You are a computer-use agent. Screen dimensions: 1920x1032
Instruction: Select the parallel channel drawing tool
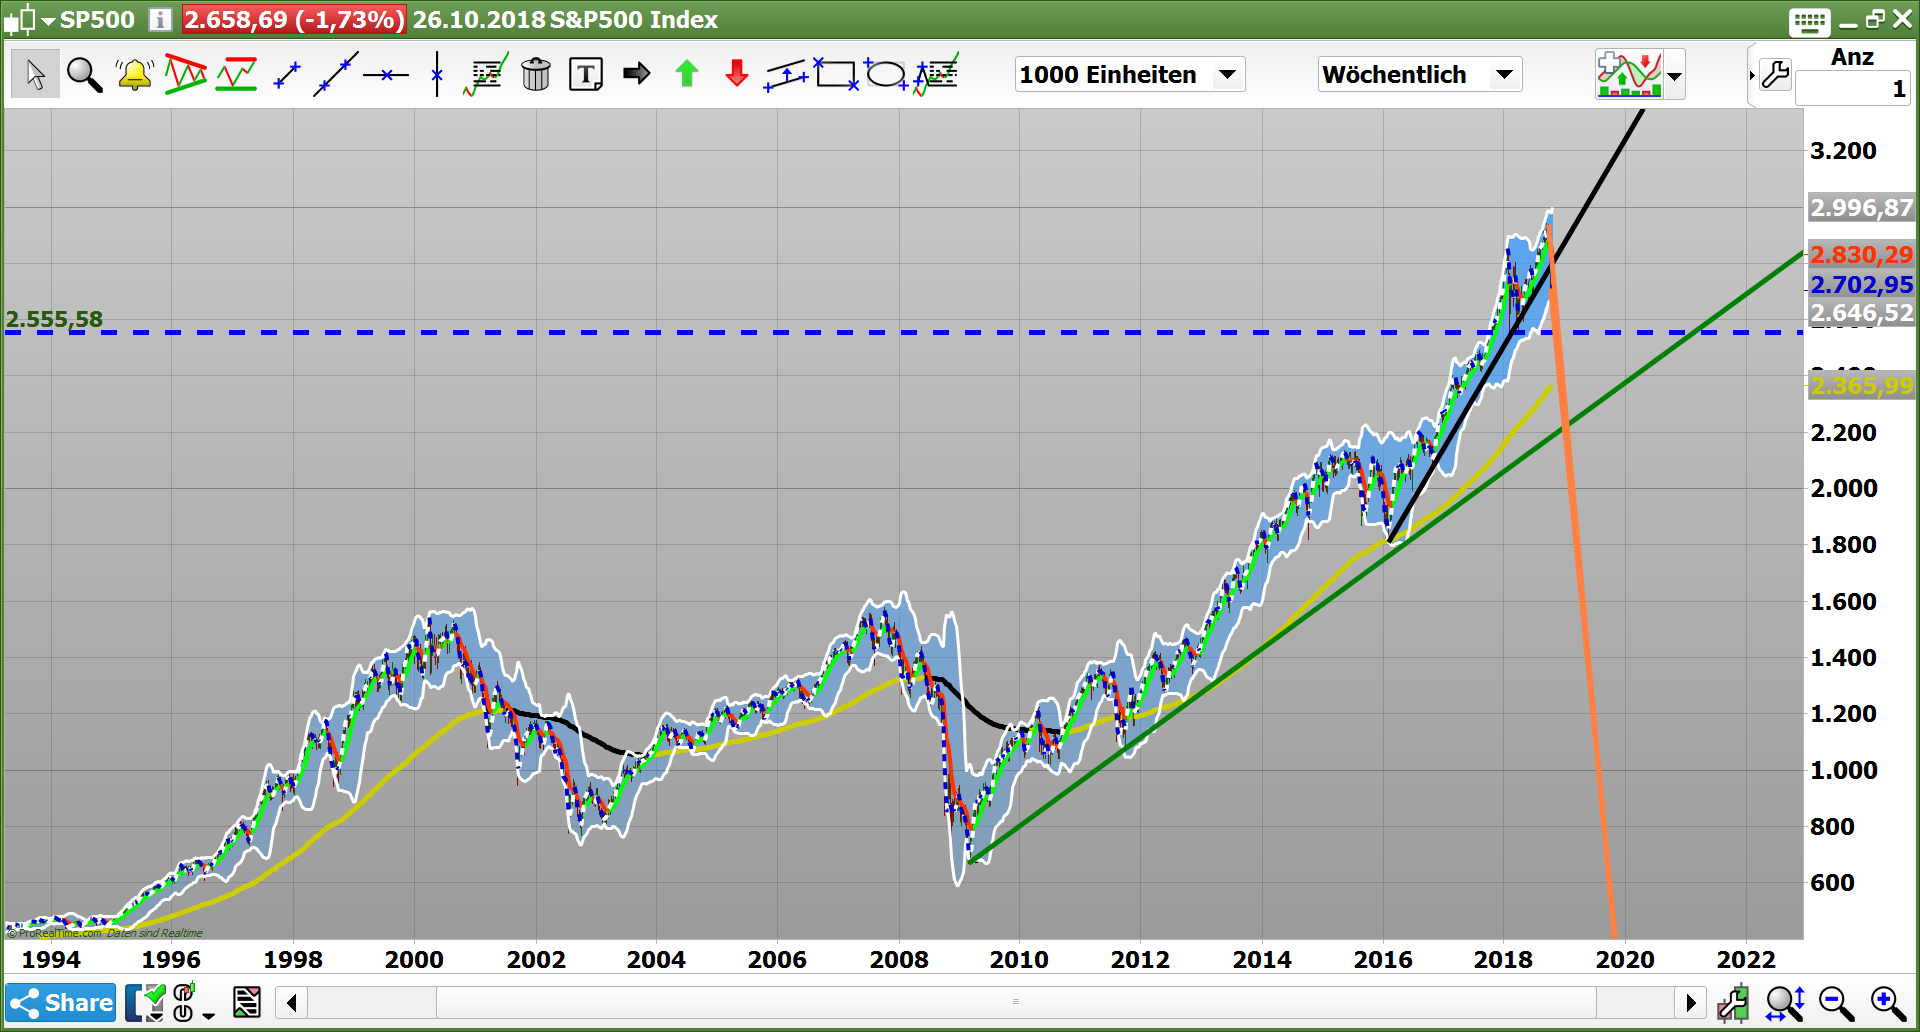(x=787, y=74)
